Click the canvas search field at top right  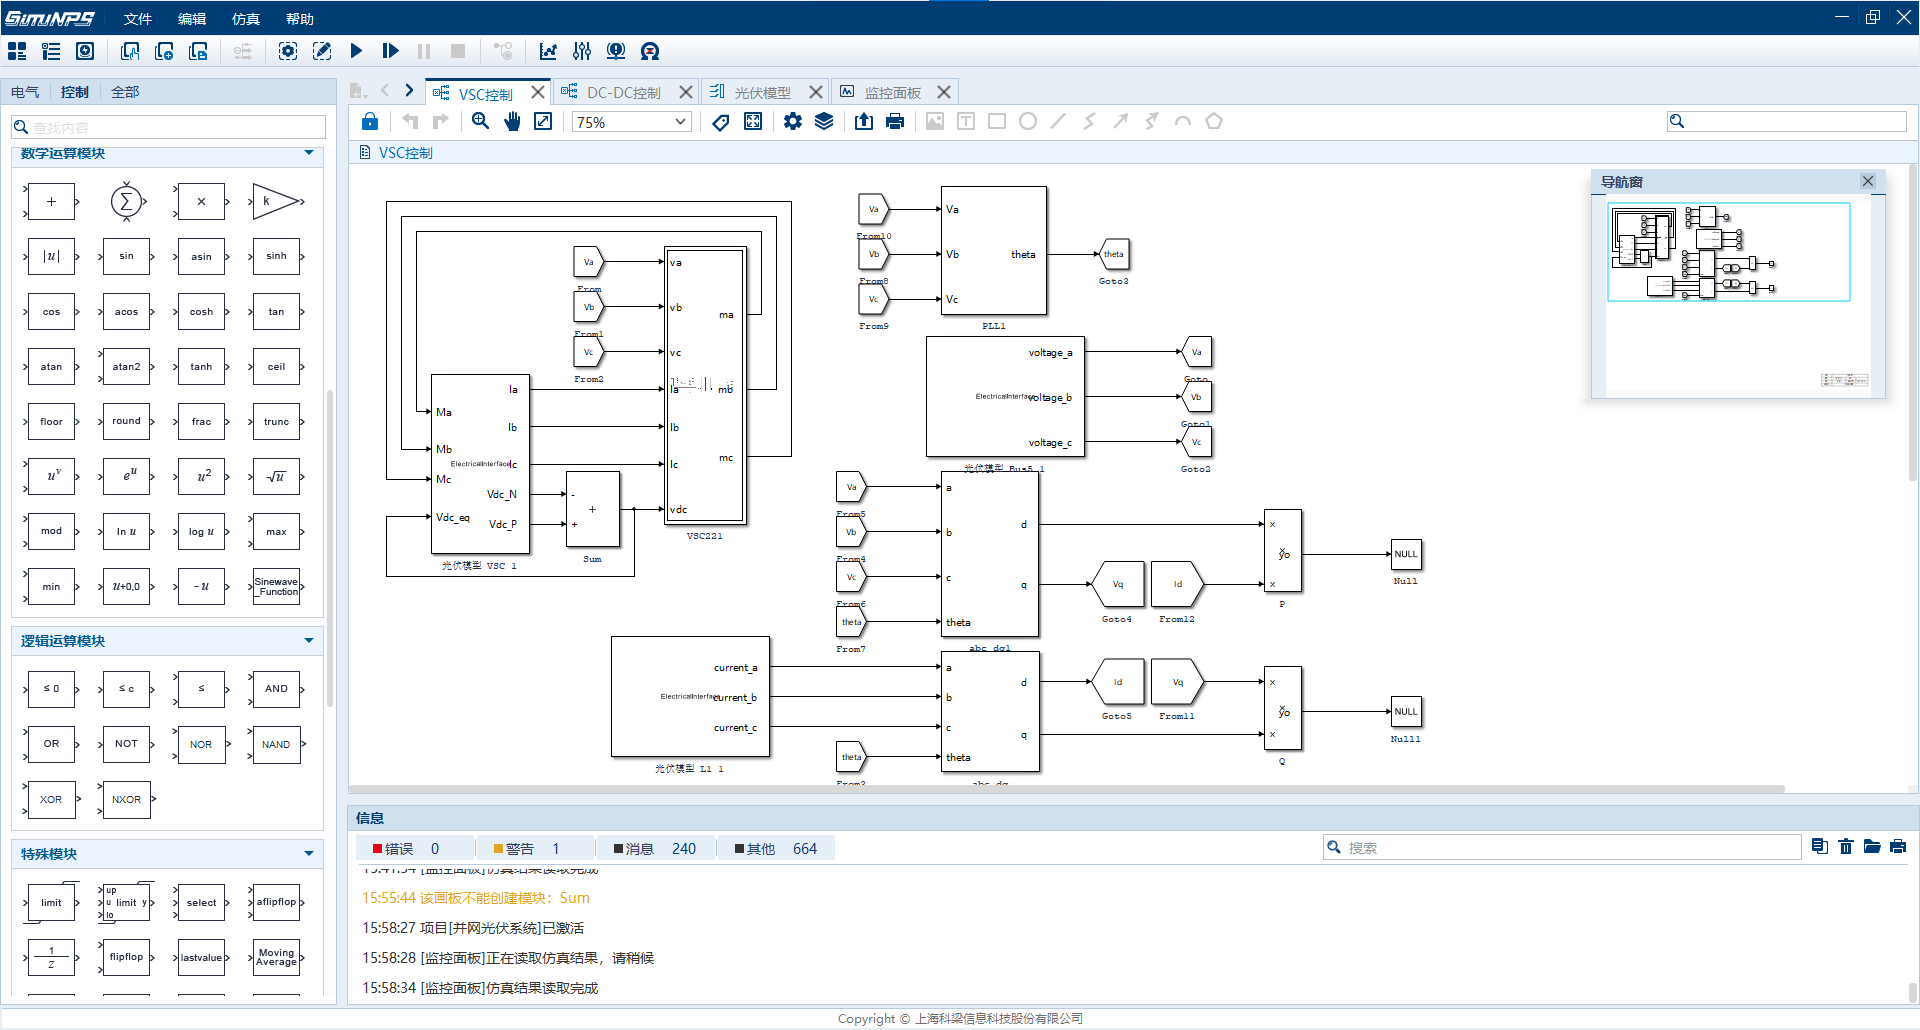1787,121
